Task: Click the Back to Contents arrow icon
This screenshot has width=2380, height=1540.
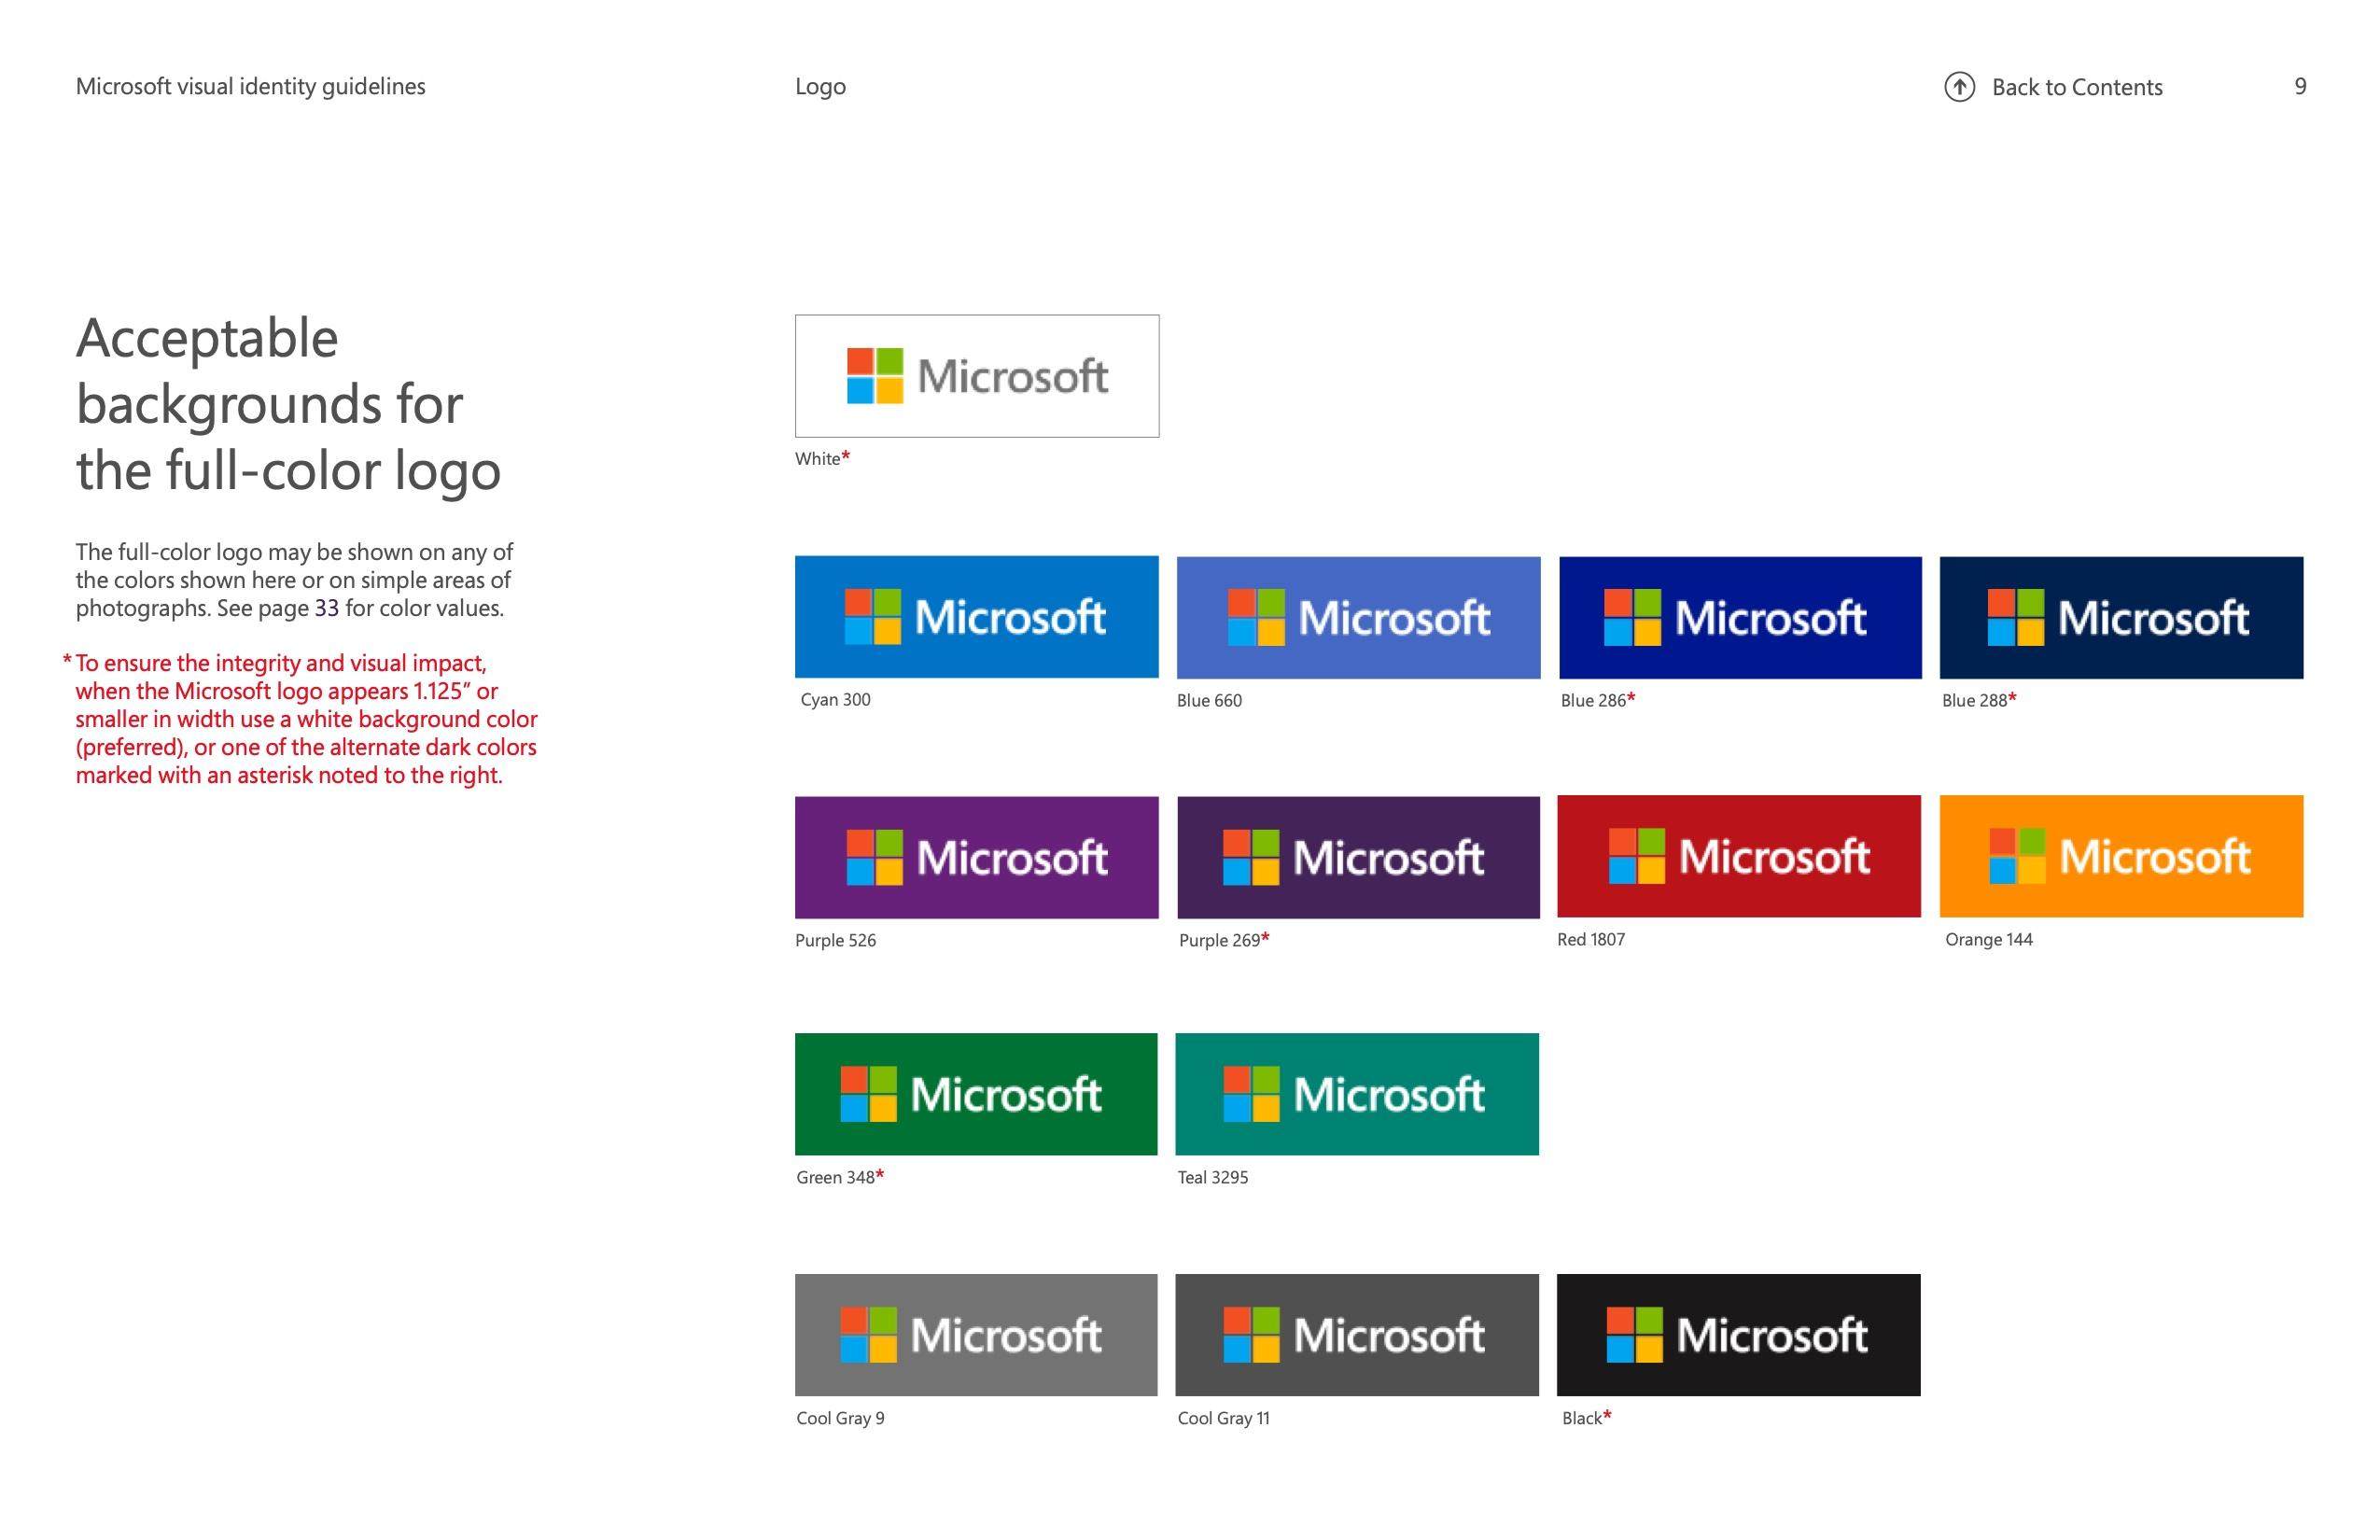Action: 1959,87
